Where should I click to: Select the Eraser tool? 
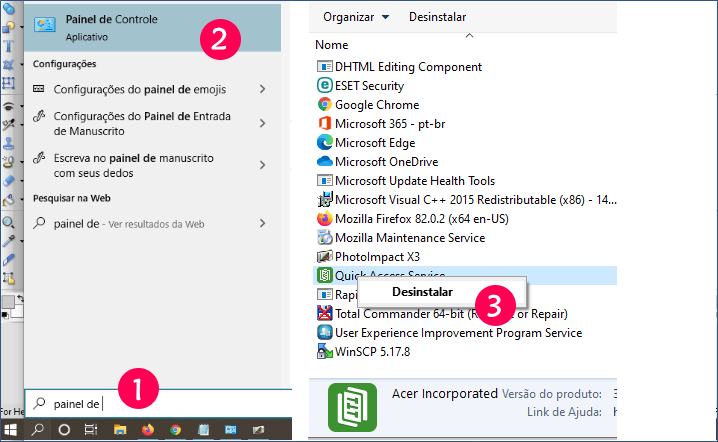pos(8,180)
